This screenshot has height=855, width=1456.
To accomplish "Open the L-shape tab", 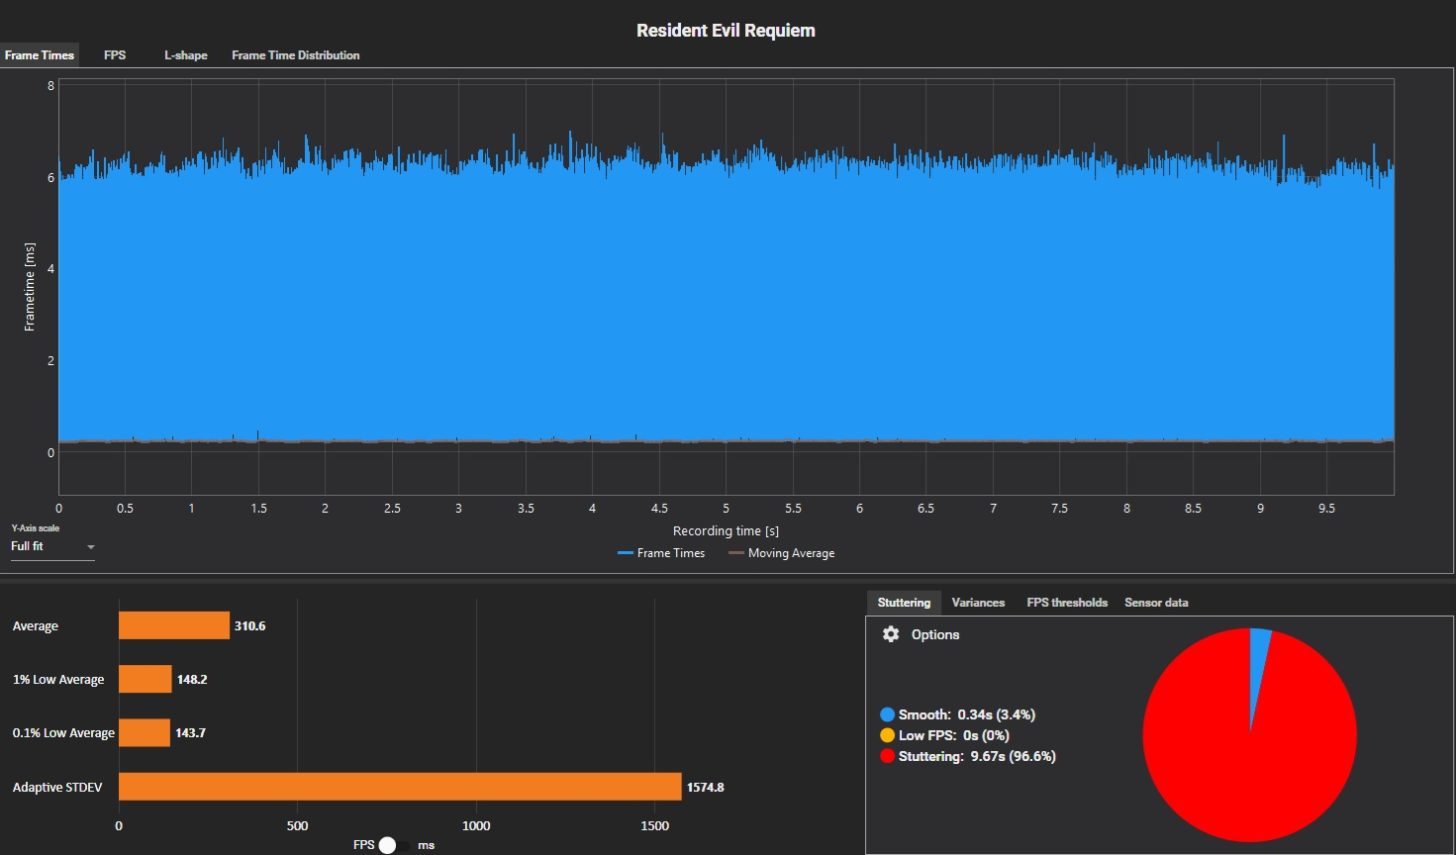I will tap(186, 55).
